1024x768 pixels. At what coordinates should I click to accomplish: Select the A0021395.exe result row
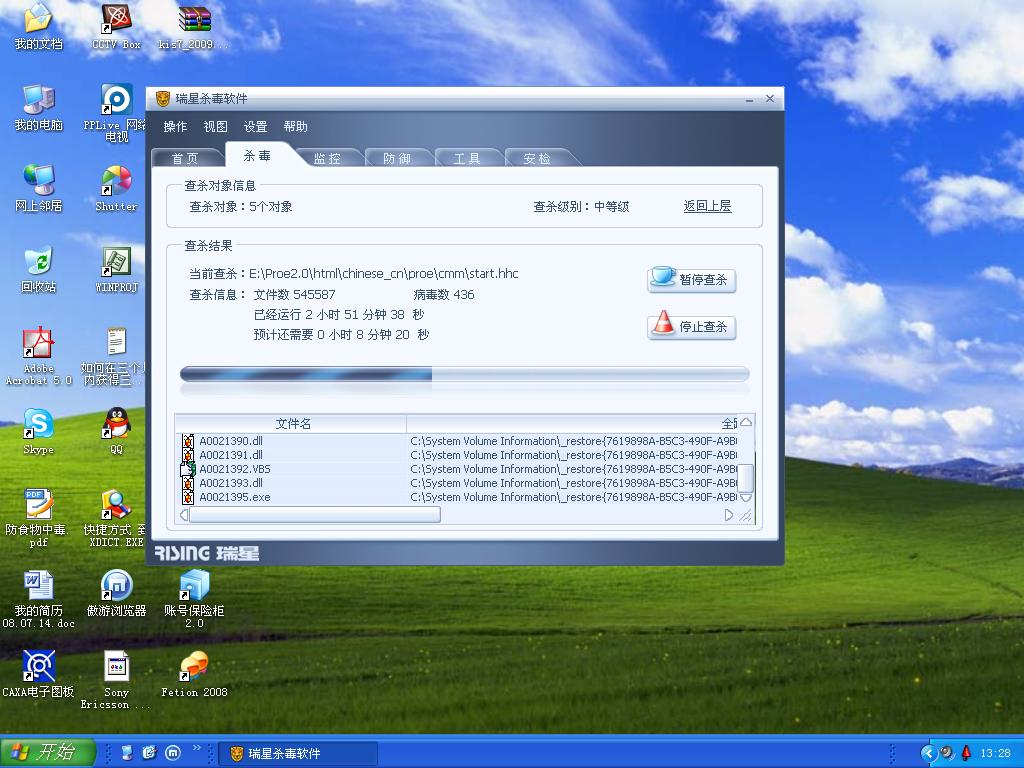click(x=458, y=497)
